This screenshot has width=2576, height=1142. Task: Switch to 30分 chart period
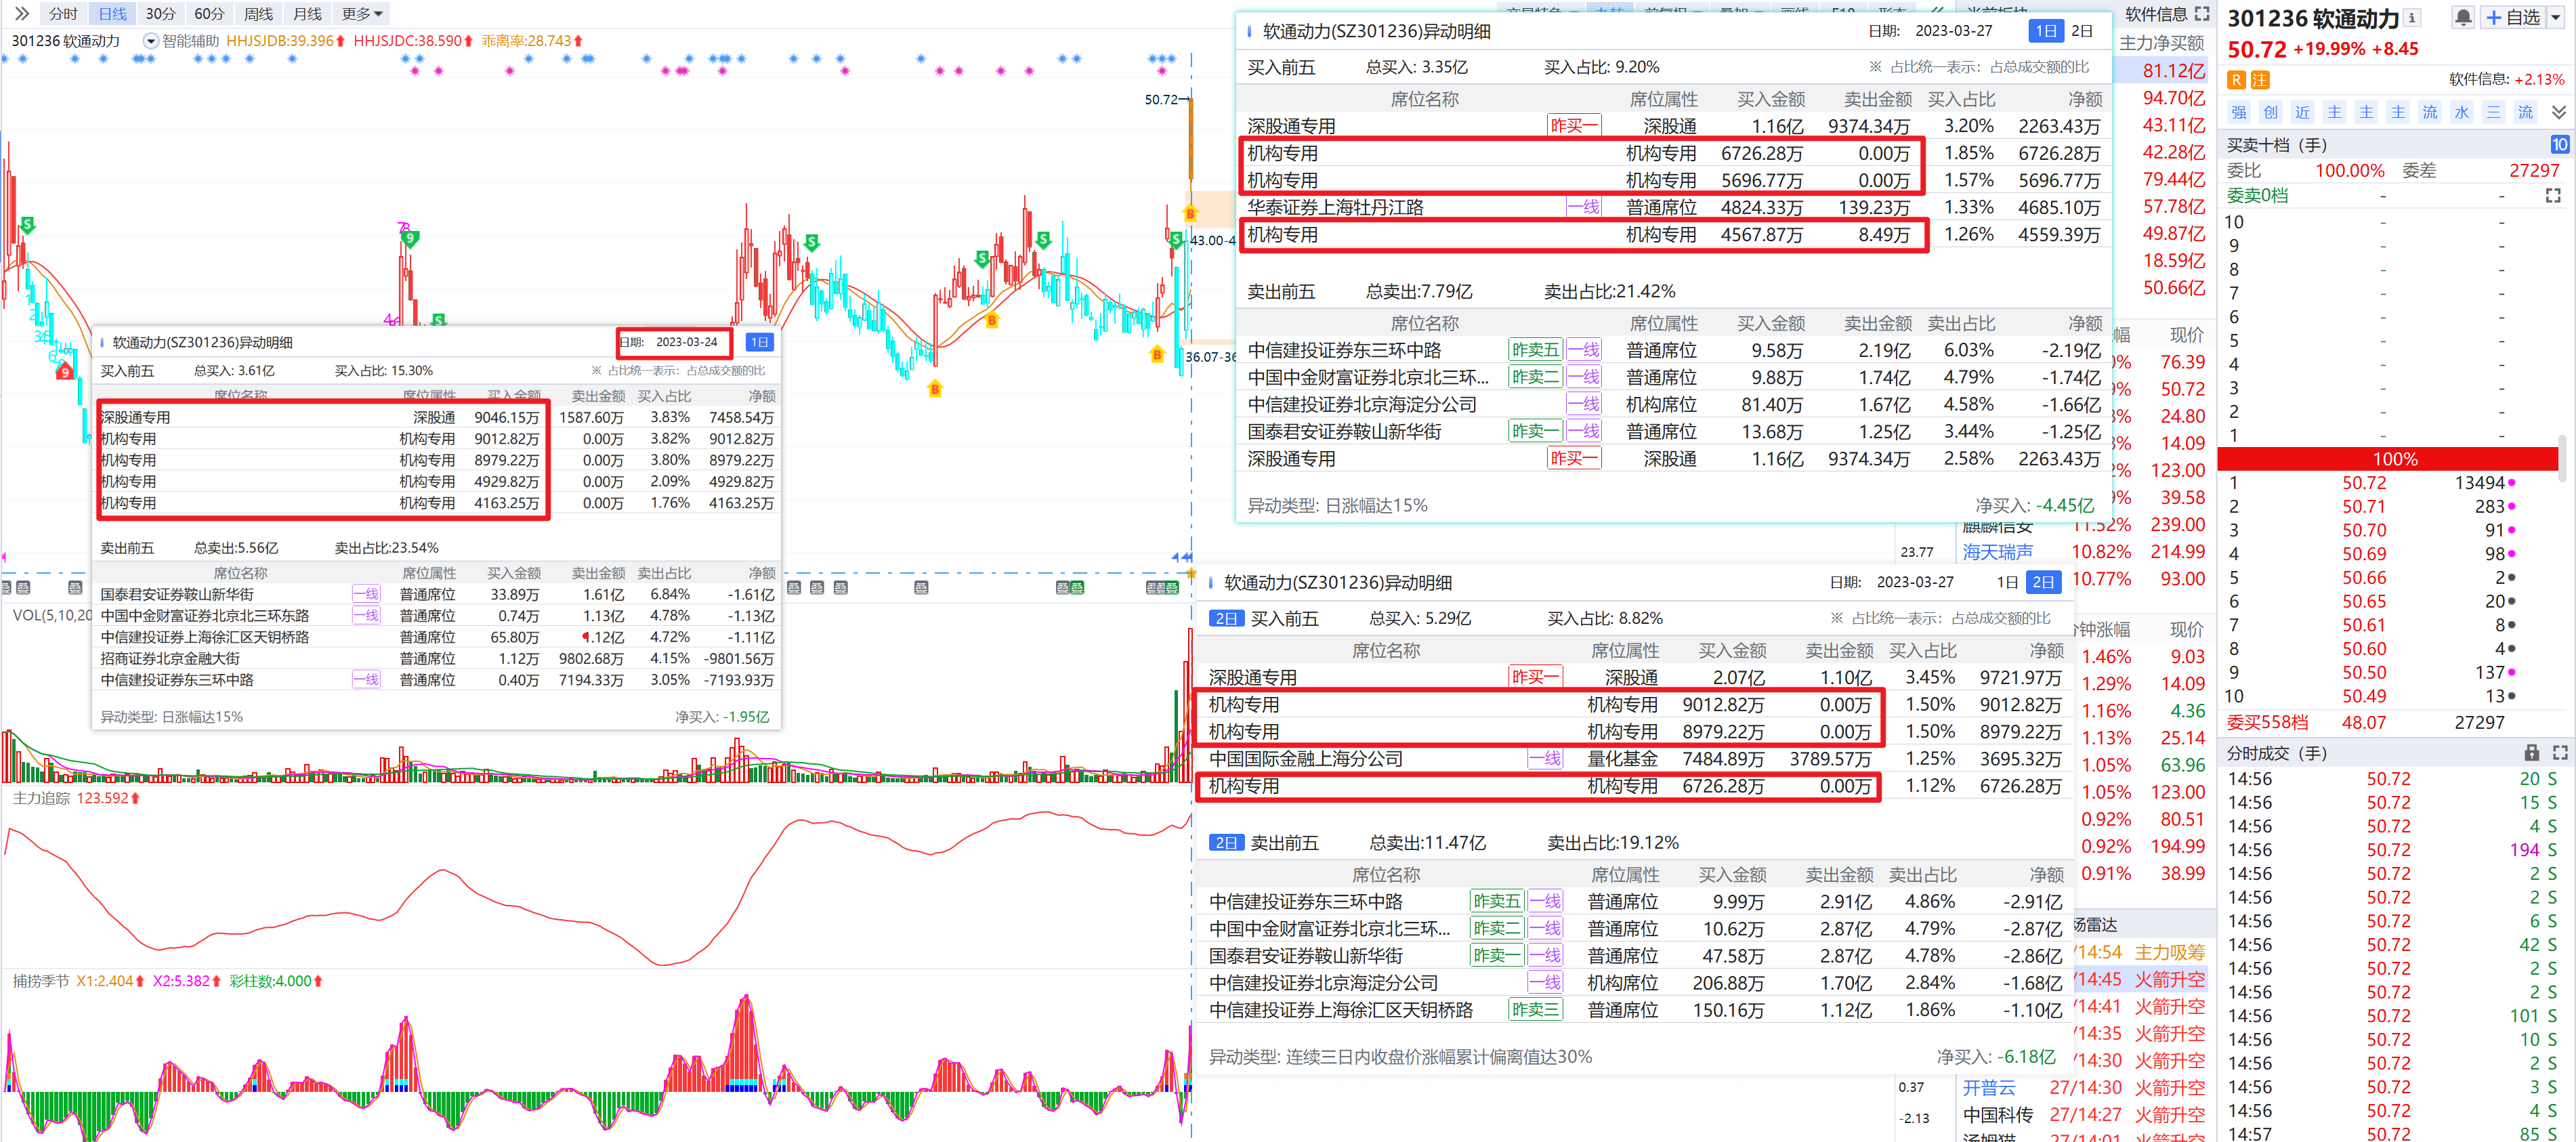click(160, 13)
